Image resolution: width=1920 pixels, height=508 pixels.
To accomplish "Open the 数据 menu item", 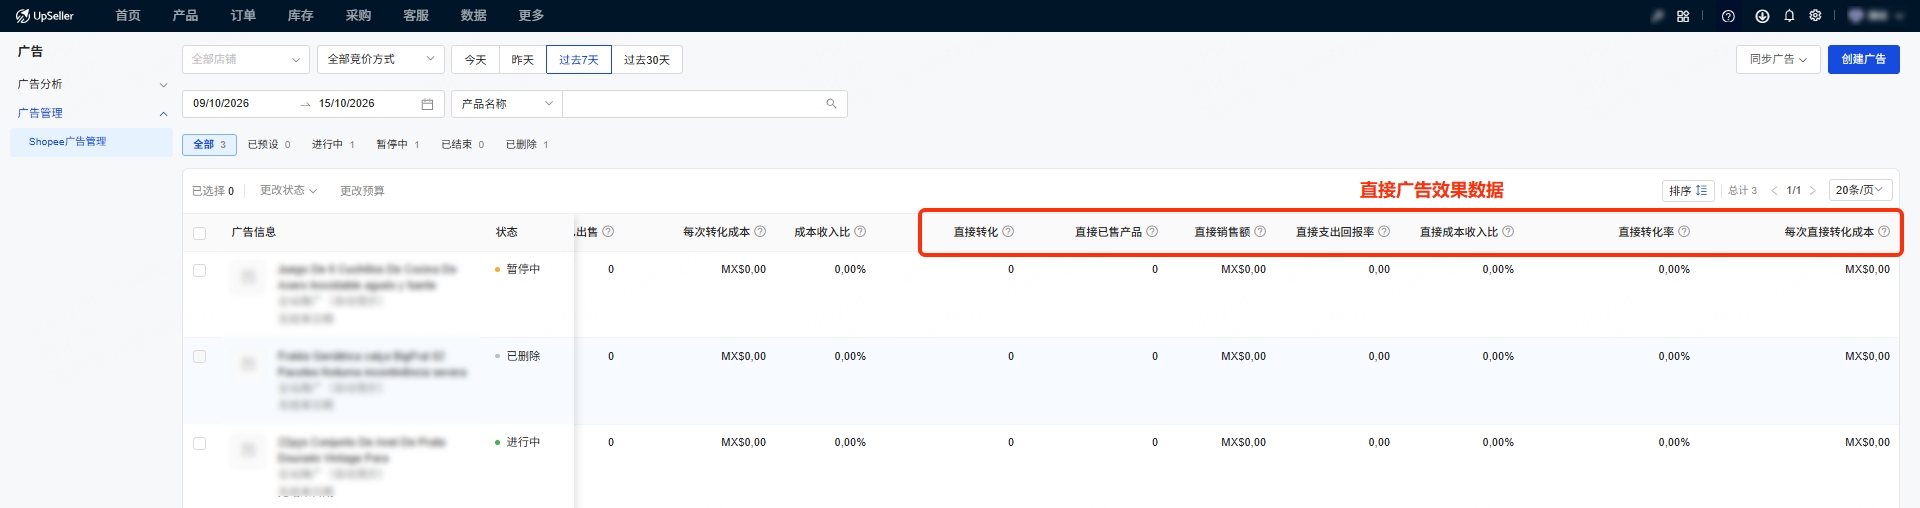I will (474, 16).
